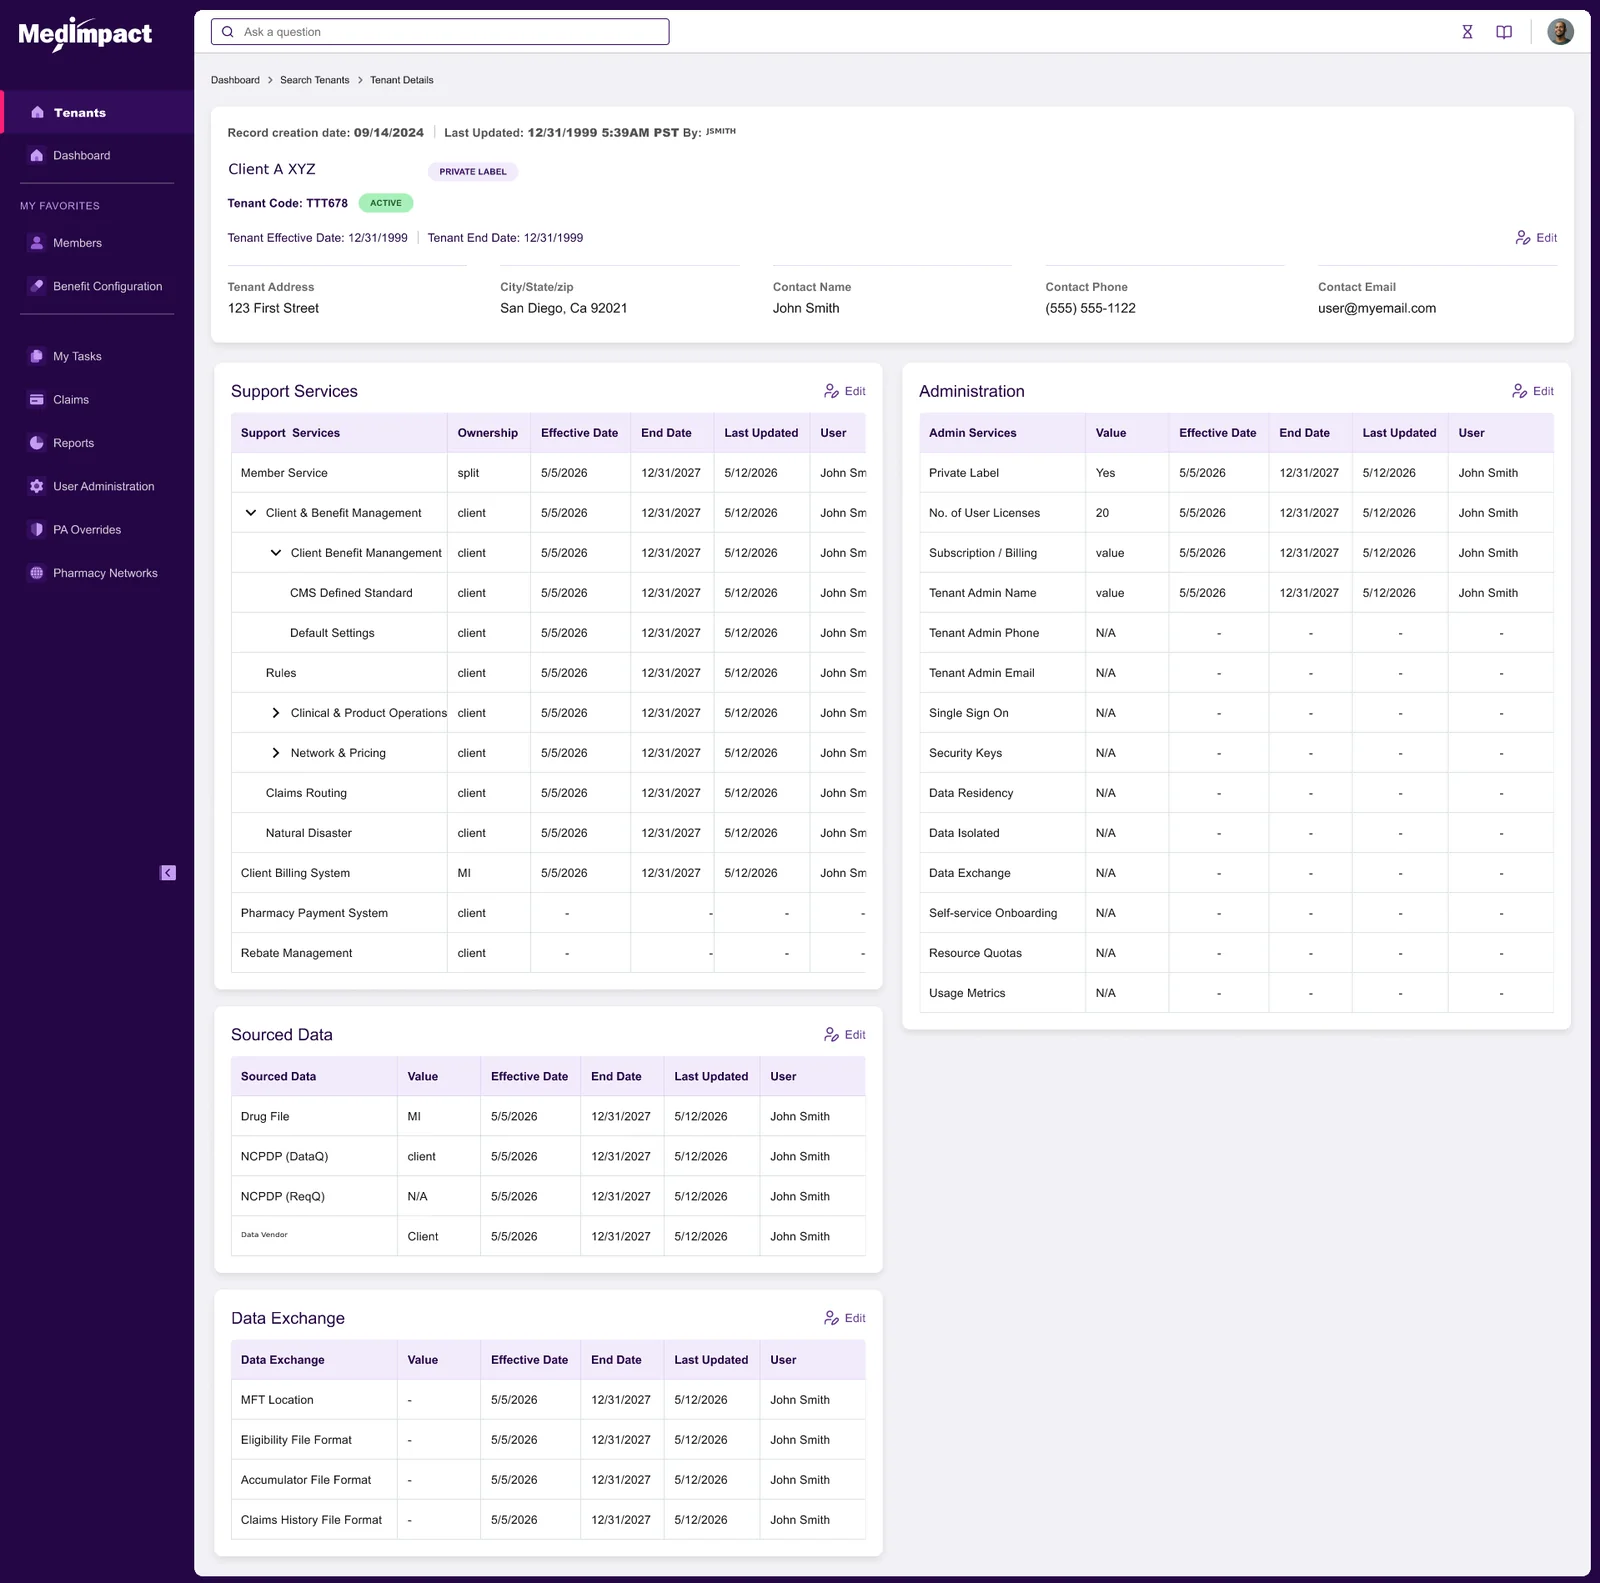The height and width of the screenshot is (1583, 1600).
Task: Click edit icon in tenant header card
Action: [x=1523, y=238]
